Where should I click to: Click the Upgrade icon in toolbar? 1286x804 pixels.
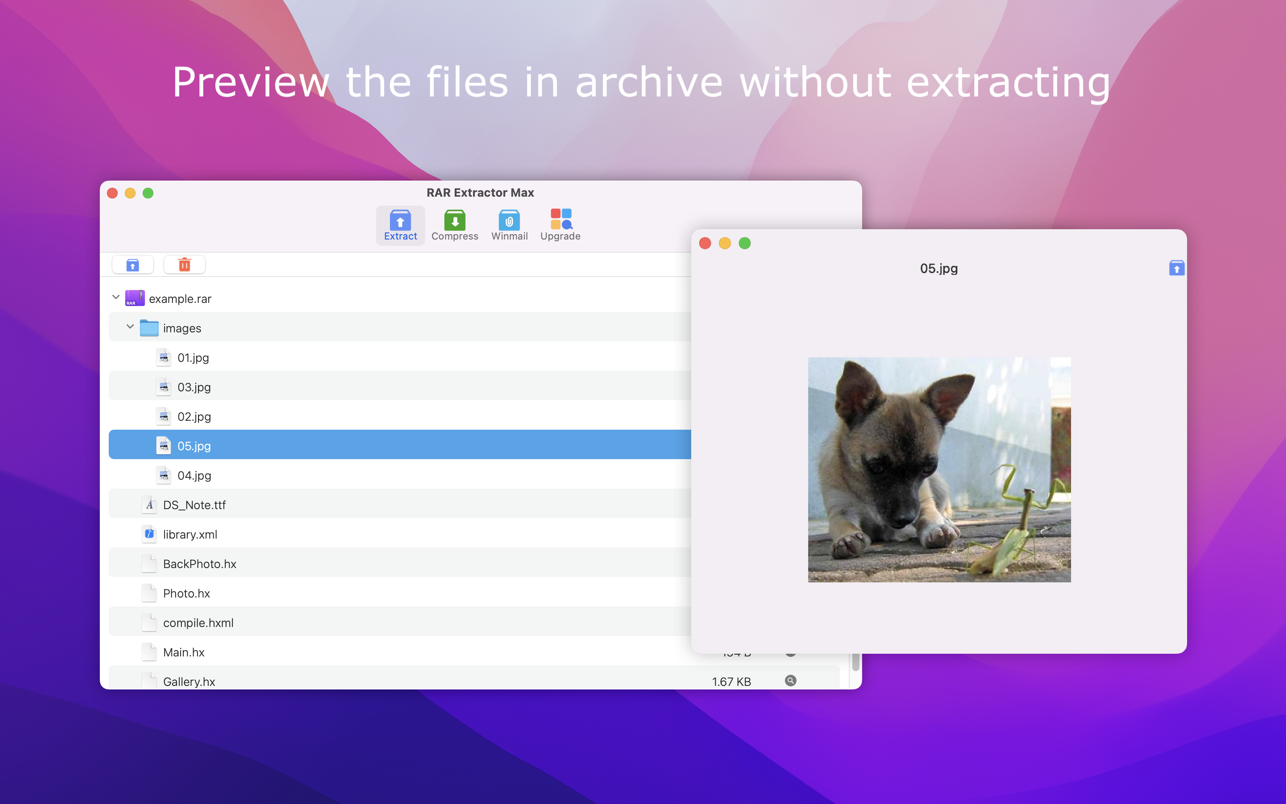coord(560,225)
